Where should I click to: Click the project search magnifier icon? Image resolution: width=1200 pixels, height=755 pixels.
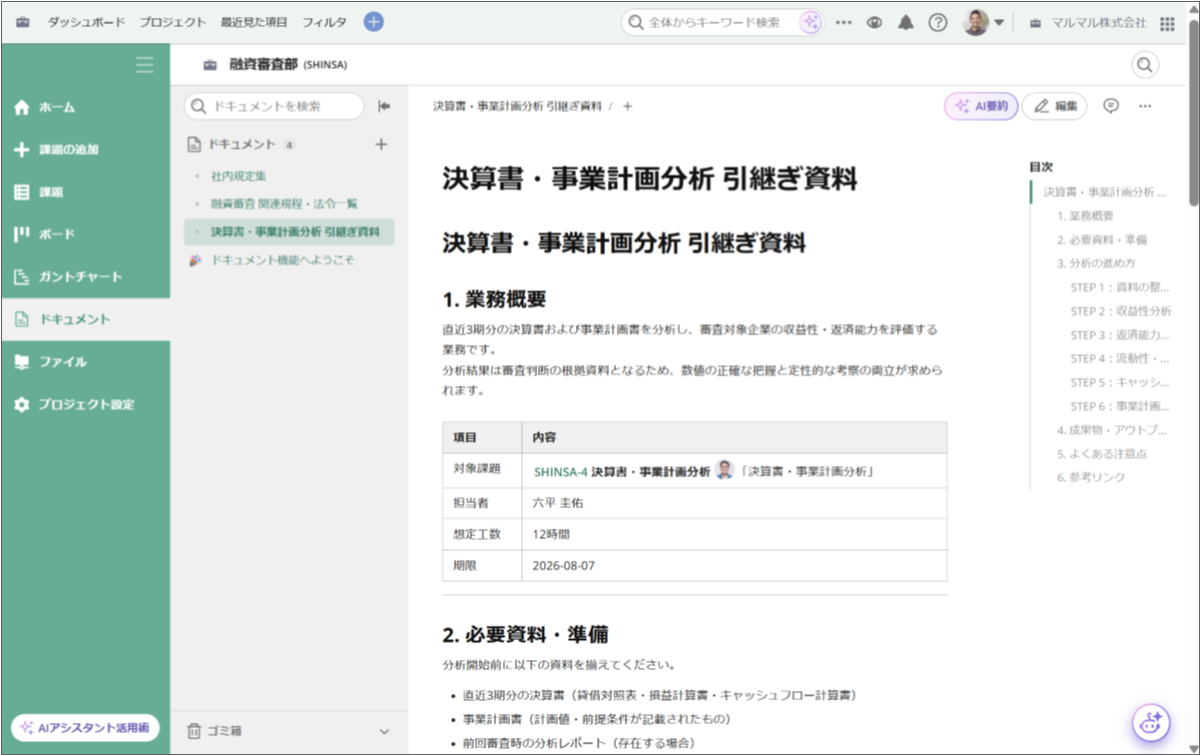click(x=1145, y=65)
